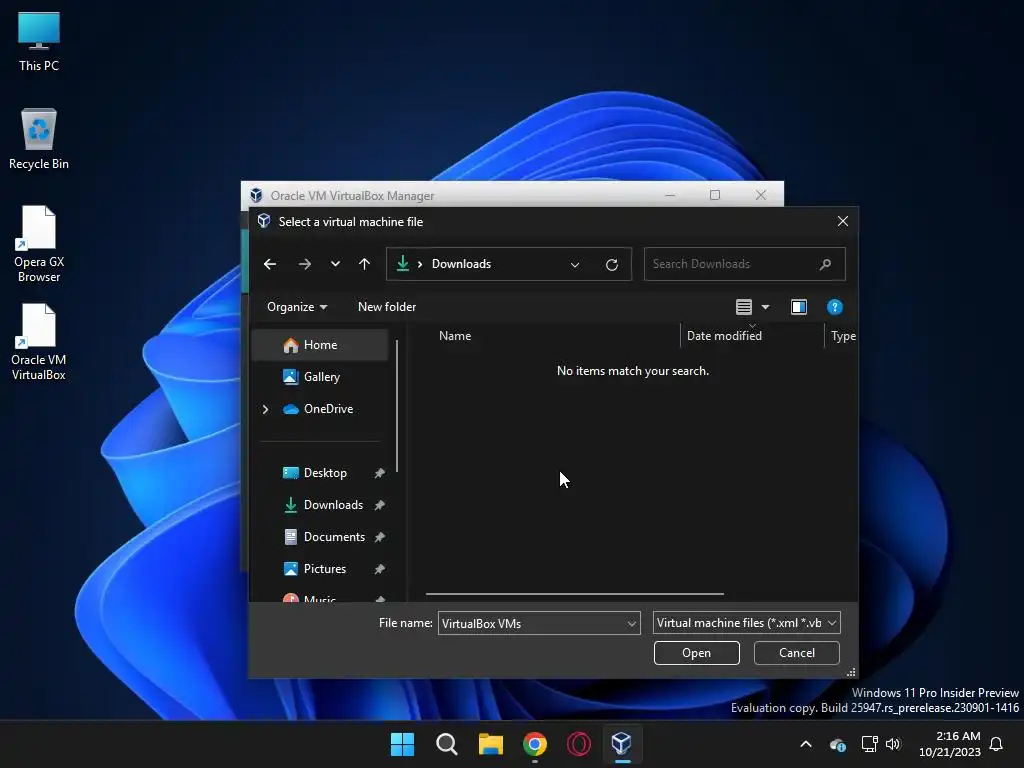1024x768 pixels.
Task: Open the Desktop quick access folder
Action: tap(325, 473)
